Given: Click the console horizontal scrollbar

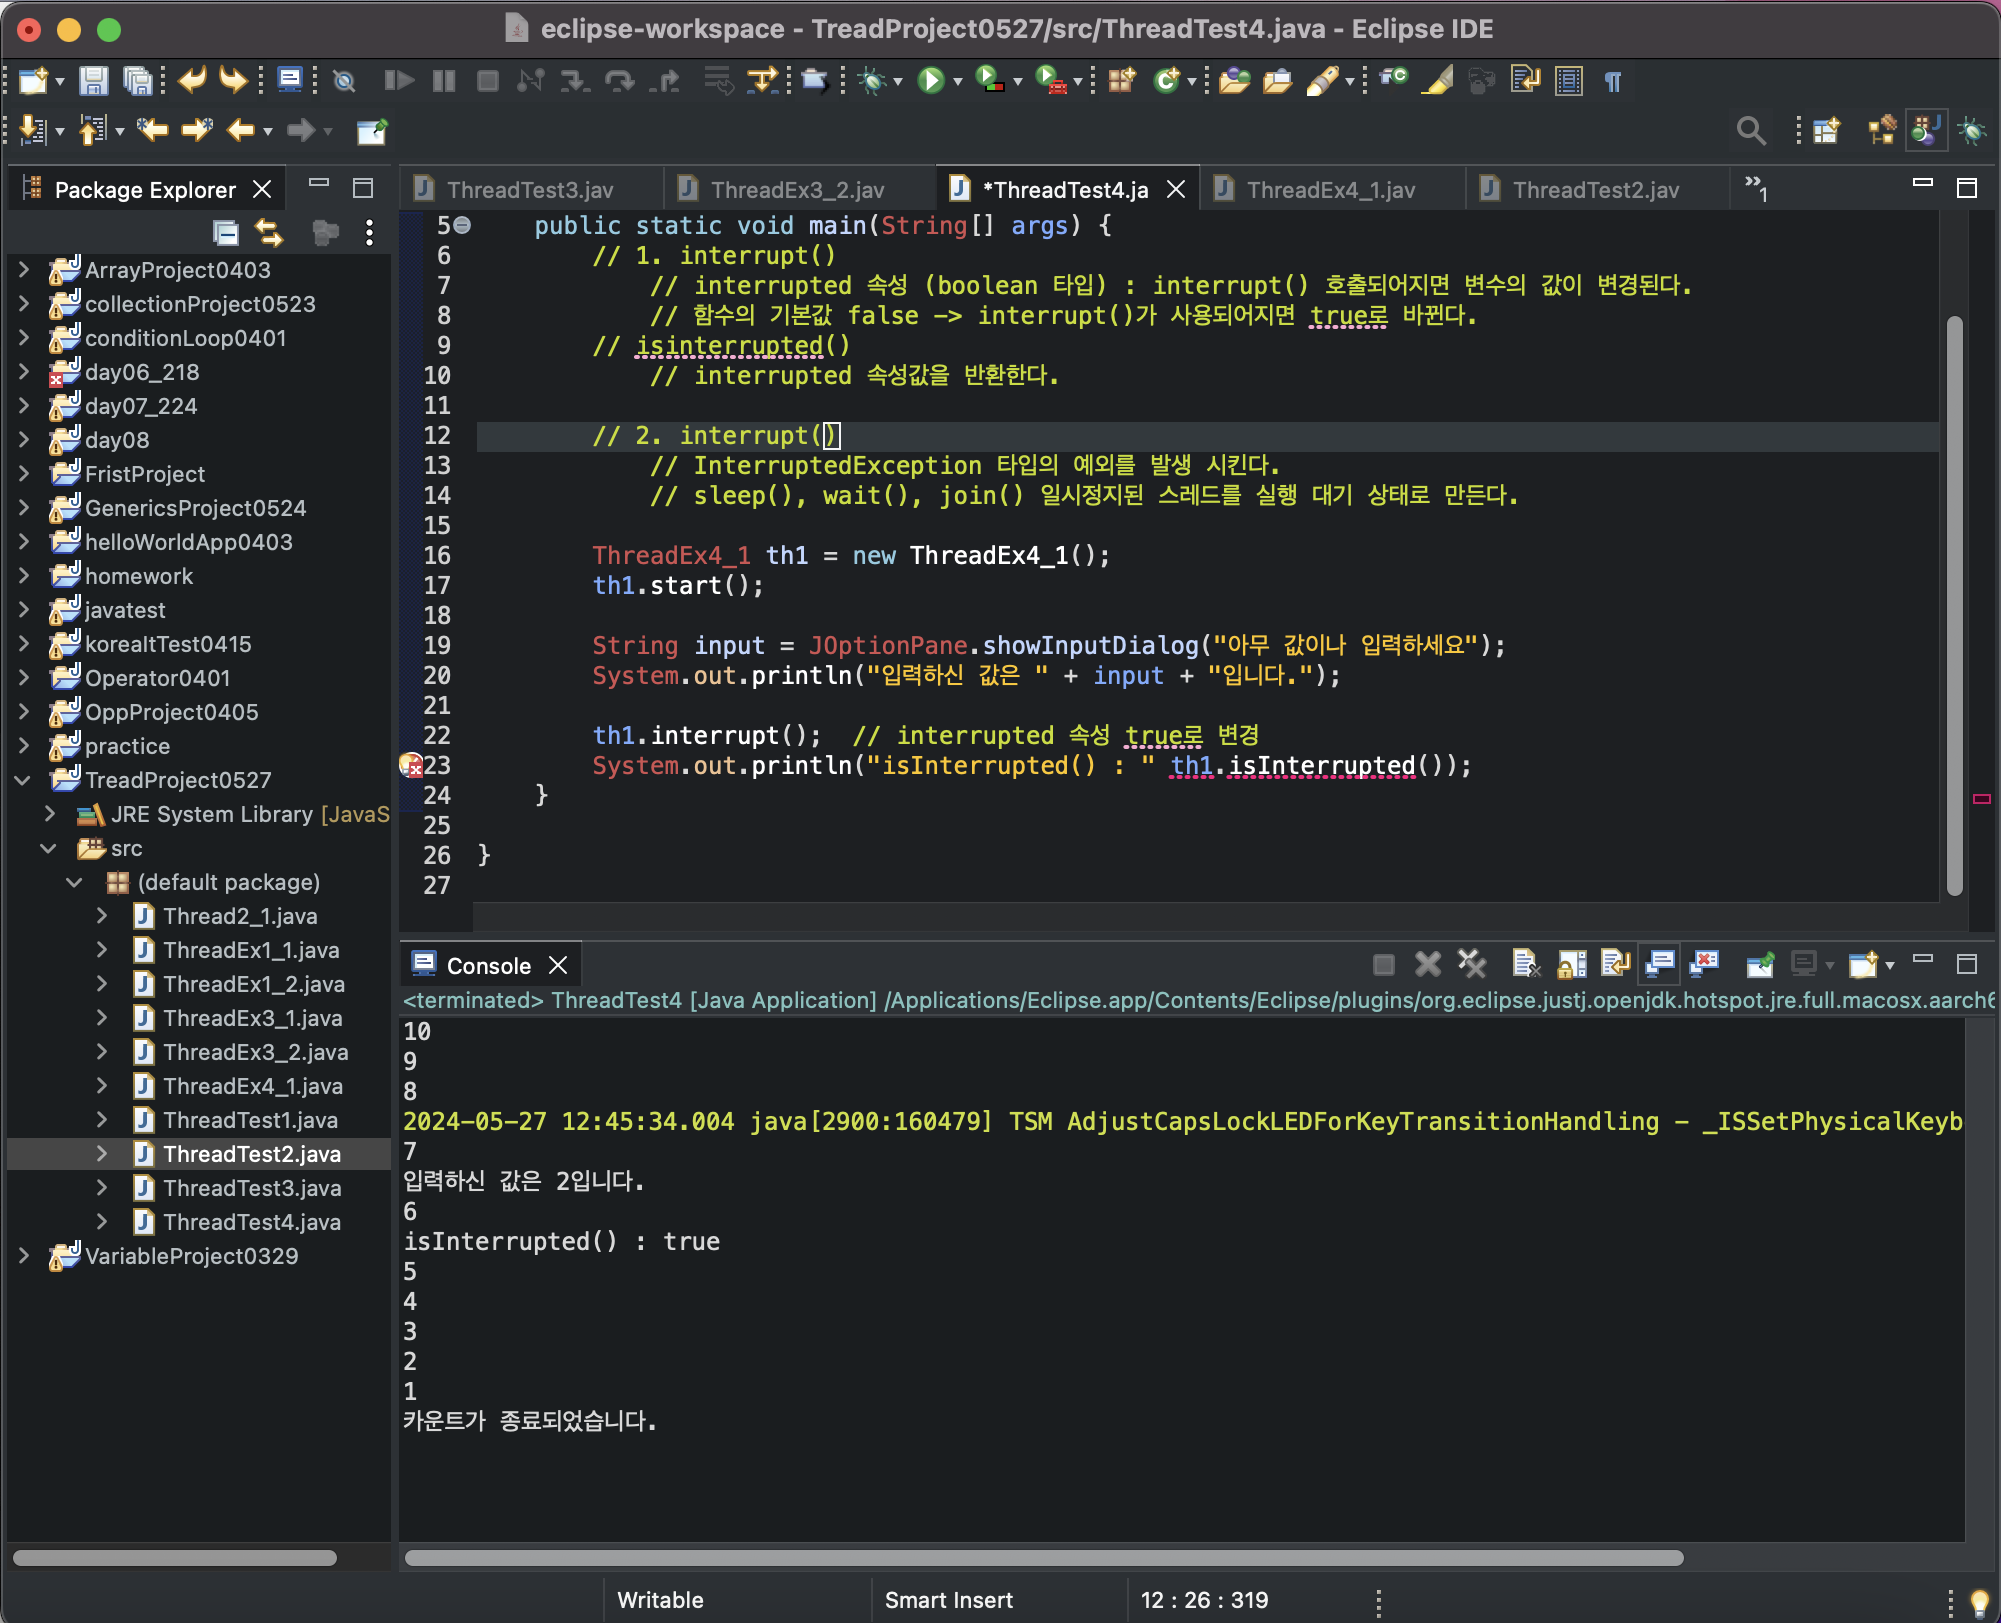Looking at the screenshot, I should point(1043,1558).
